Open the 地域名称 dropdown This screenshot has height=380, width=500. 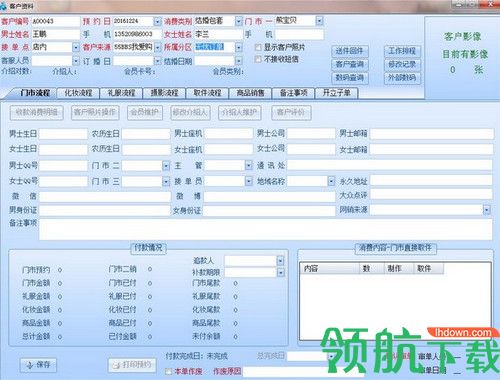point(331,181)
